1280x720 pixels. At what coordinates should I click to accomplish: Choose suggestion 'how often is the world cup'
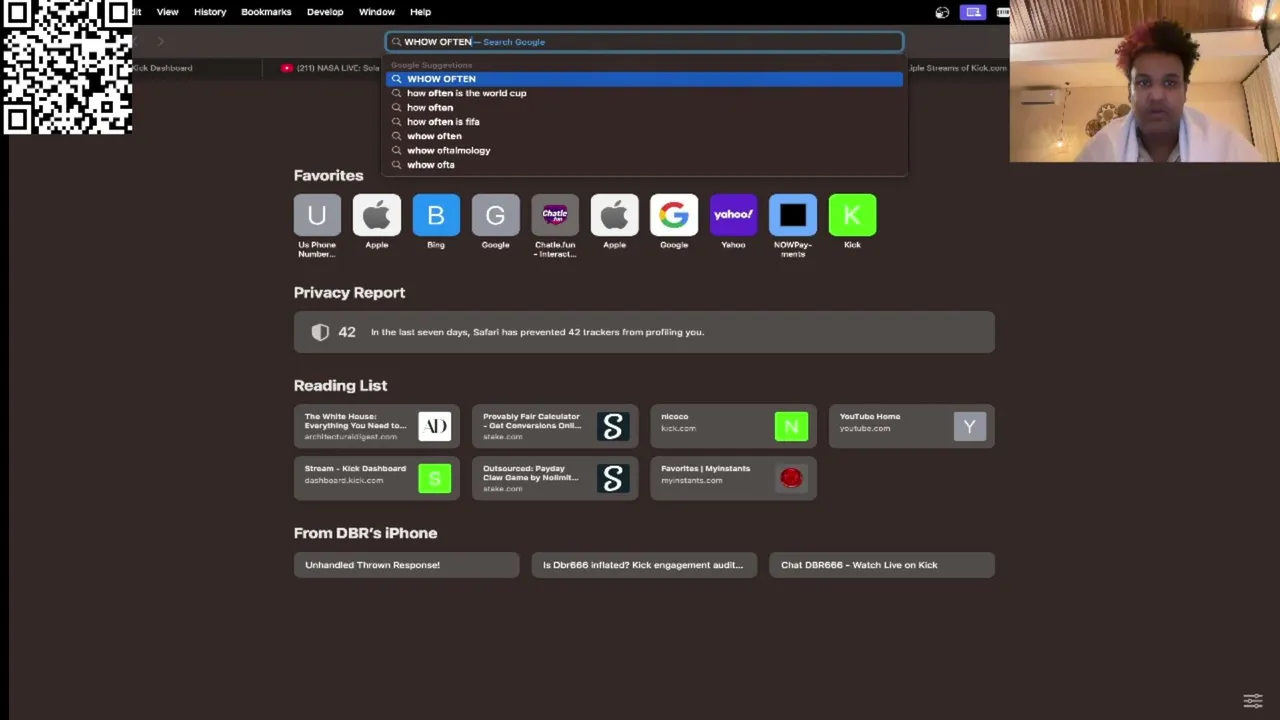tap(645, 93)
